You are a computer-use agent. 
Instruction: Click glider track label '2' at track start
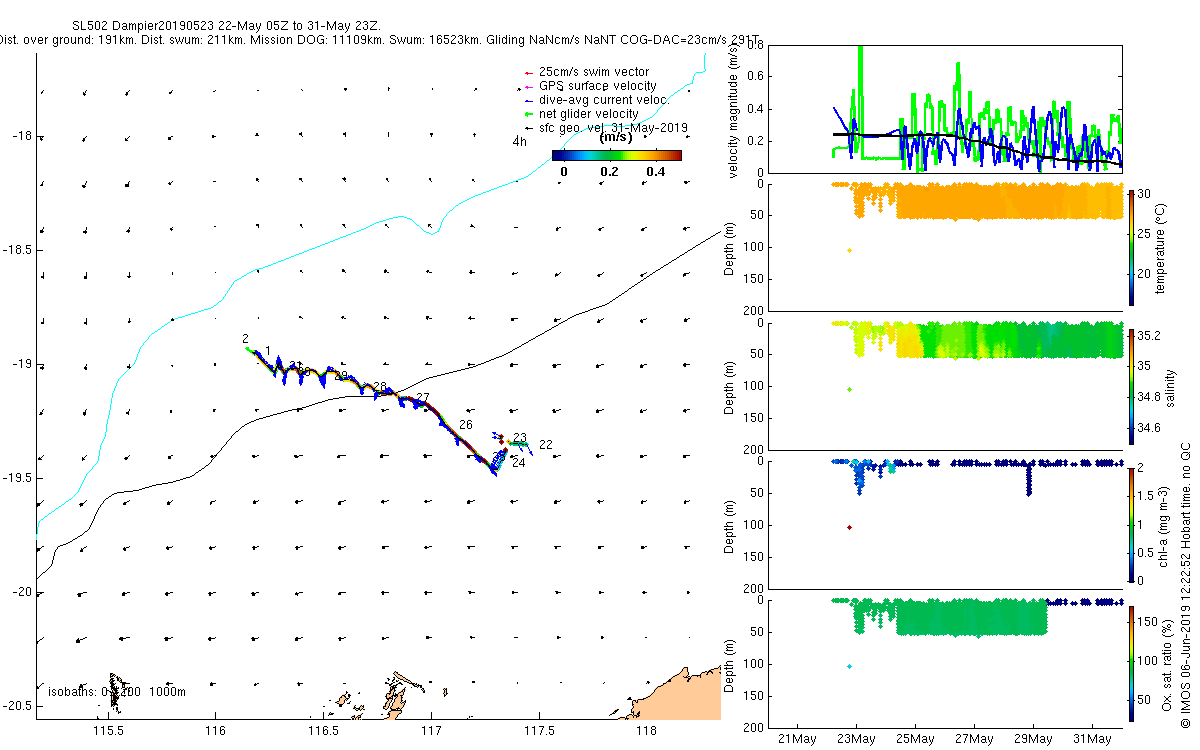click(x=245, y=339)
